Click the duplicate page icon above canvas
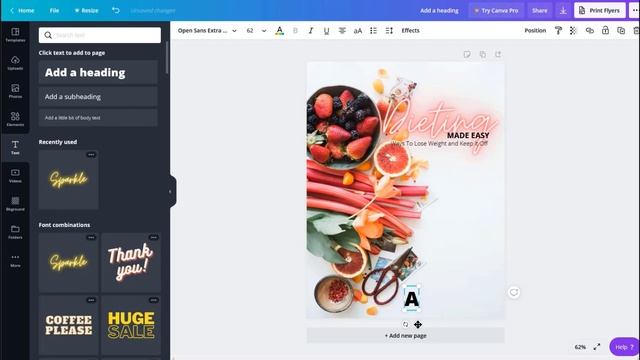The height and width of the screenshot is (360, 640). (482, 54)
